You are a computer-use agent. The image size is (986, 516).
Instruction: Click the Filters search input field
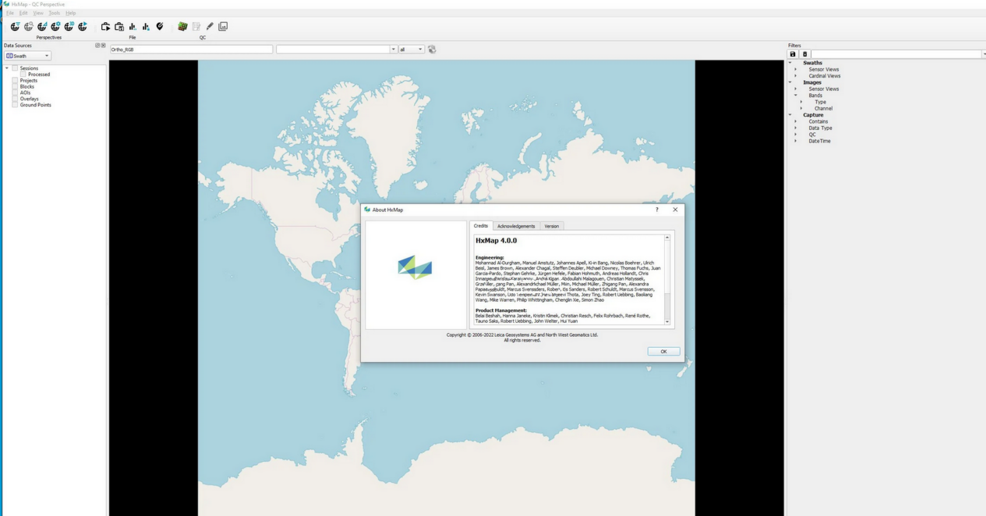point(896,55)
